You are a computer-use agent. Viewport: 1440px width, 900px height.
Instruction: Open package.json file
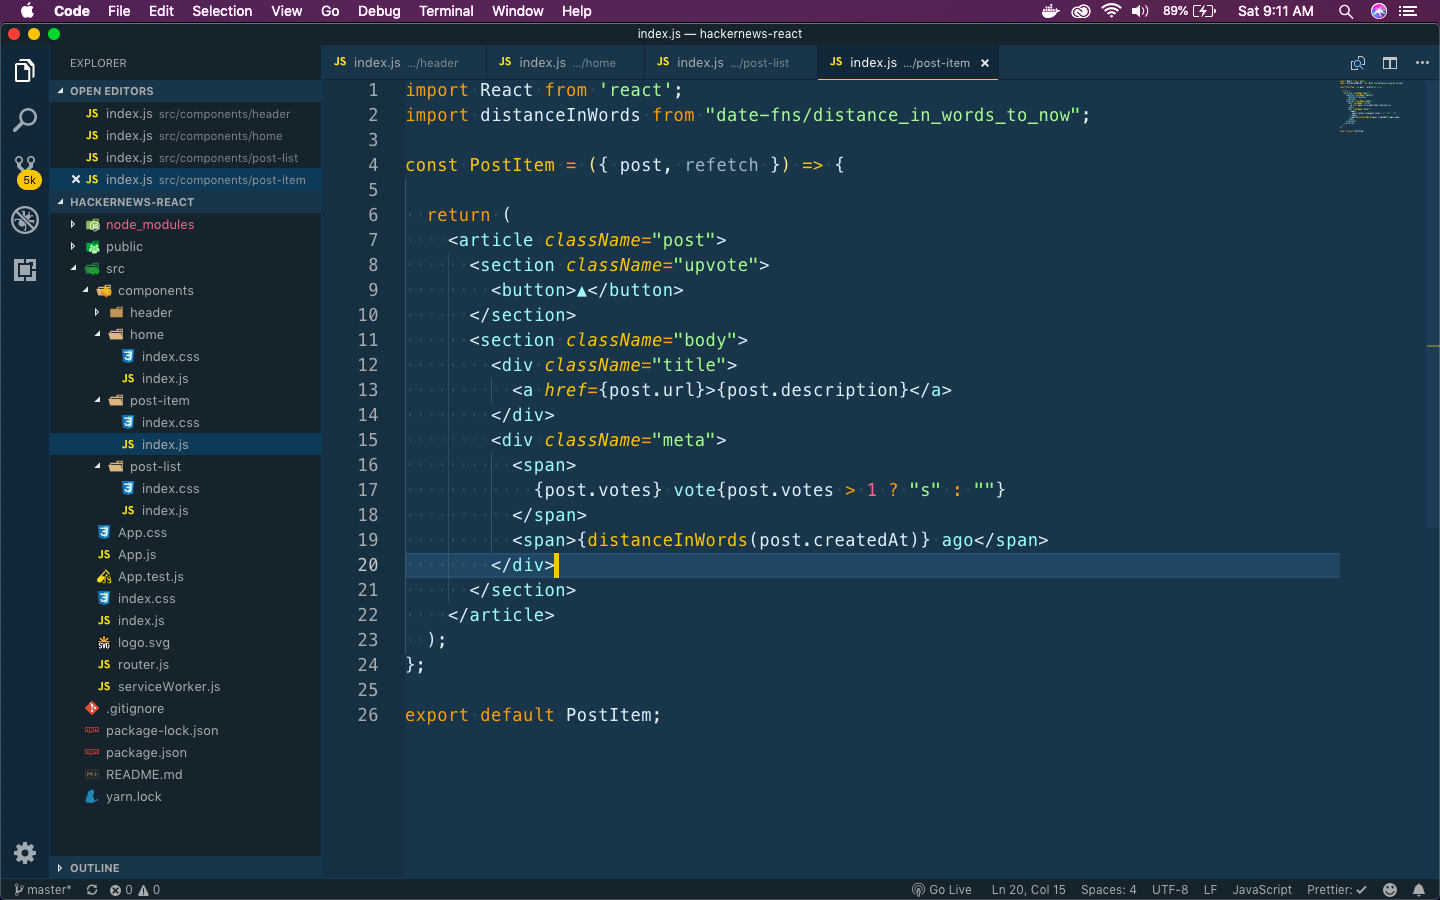[185, 753]
